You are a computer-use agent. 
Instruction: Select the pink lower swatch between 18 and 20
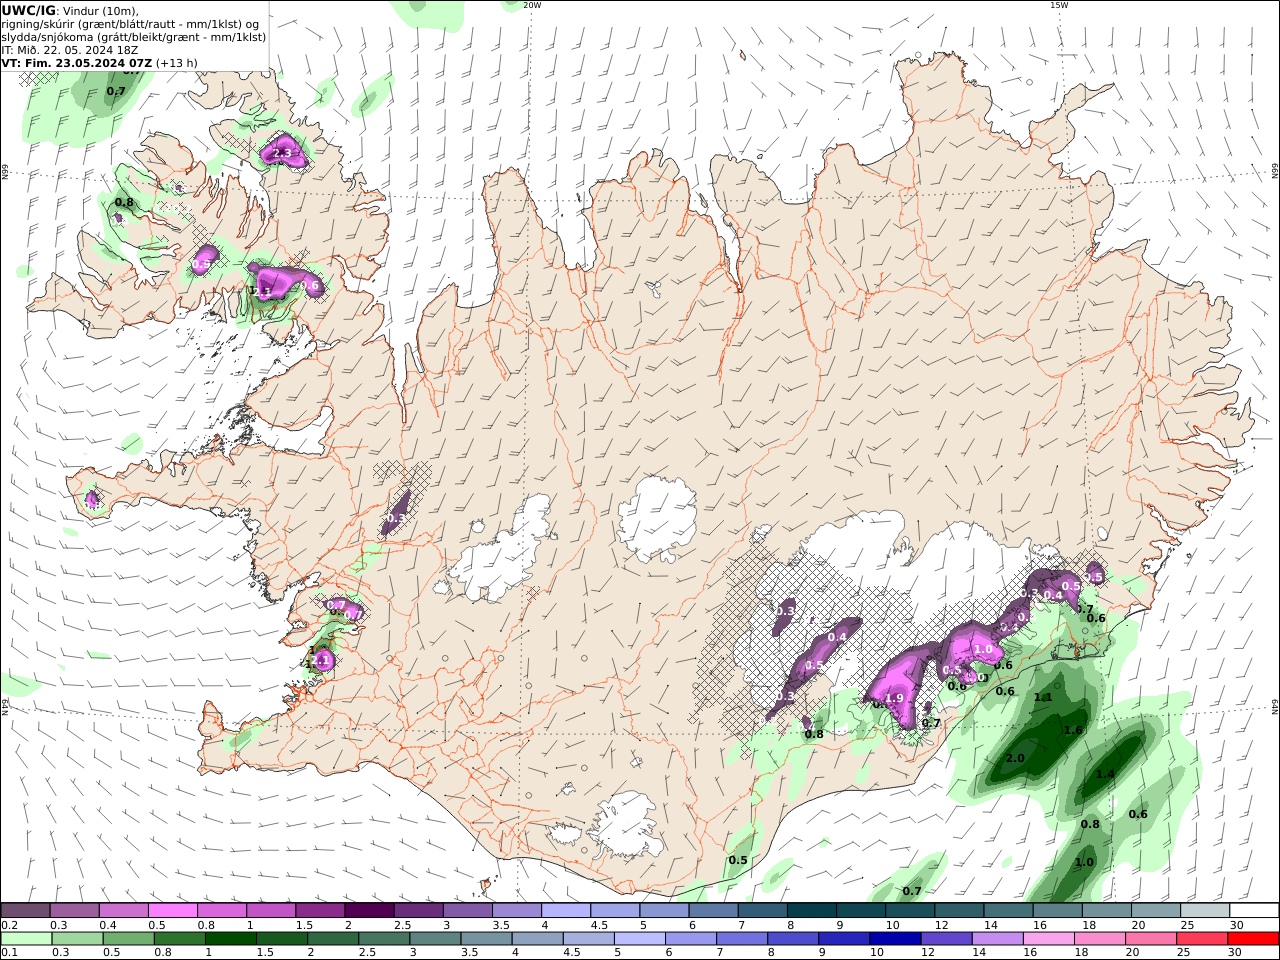[1100, 939]
